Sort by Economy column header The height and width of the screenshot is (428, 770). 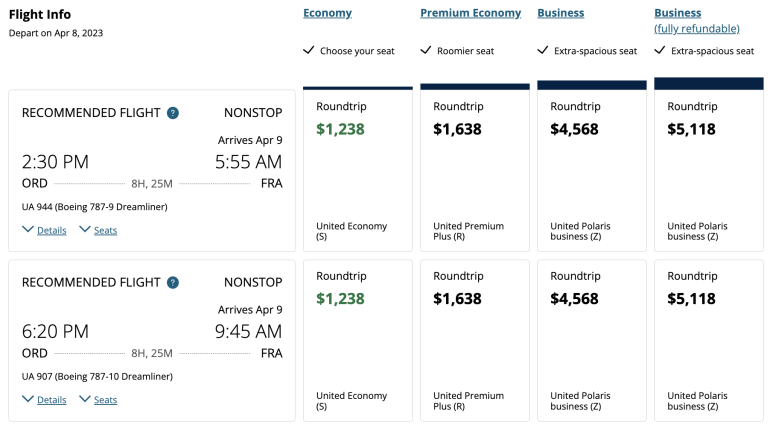pos(327,13)
